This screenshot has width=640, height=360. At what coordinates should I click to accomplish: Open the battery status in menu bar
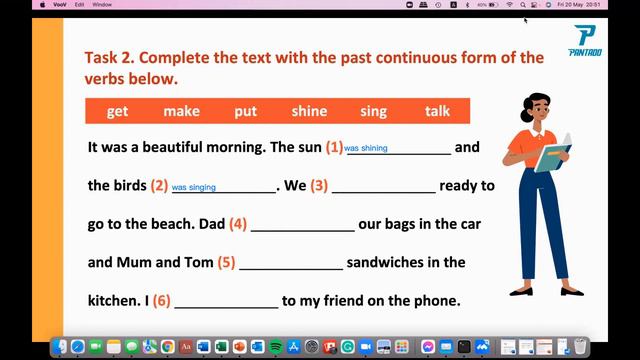click(488, 5)
